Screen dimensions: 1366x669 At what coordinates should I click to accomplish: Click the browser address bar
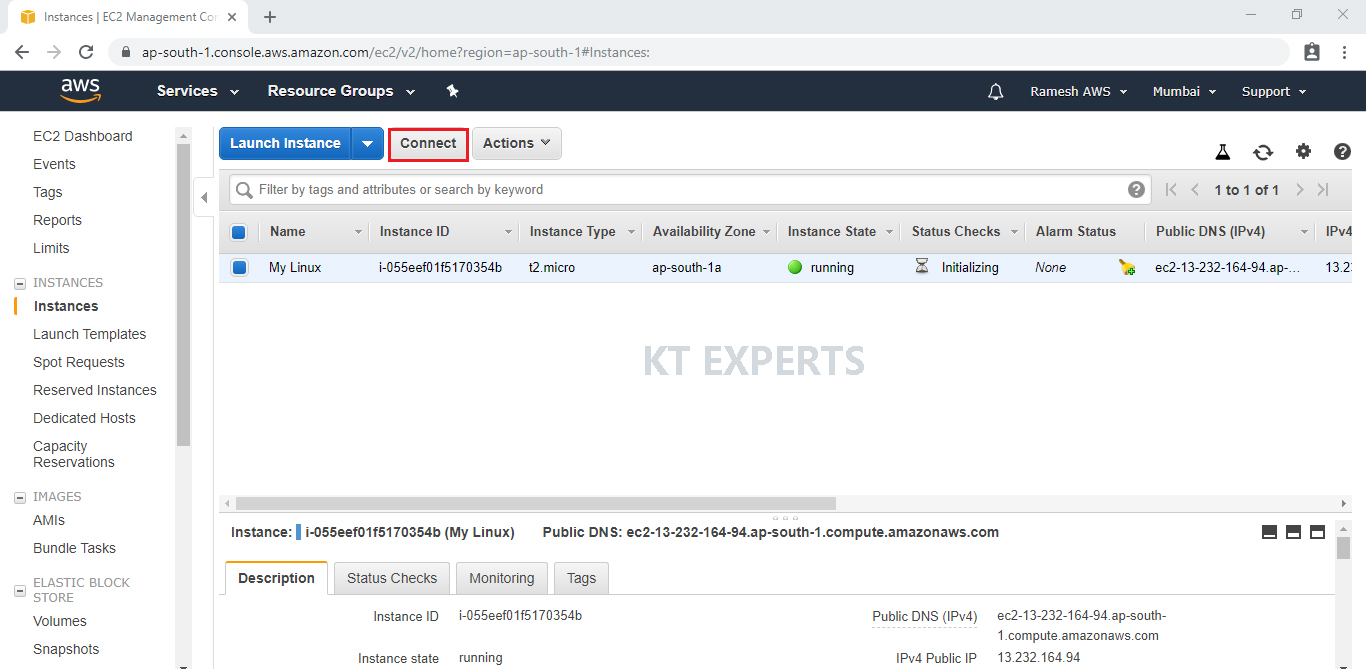tap(700, 52)
